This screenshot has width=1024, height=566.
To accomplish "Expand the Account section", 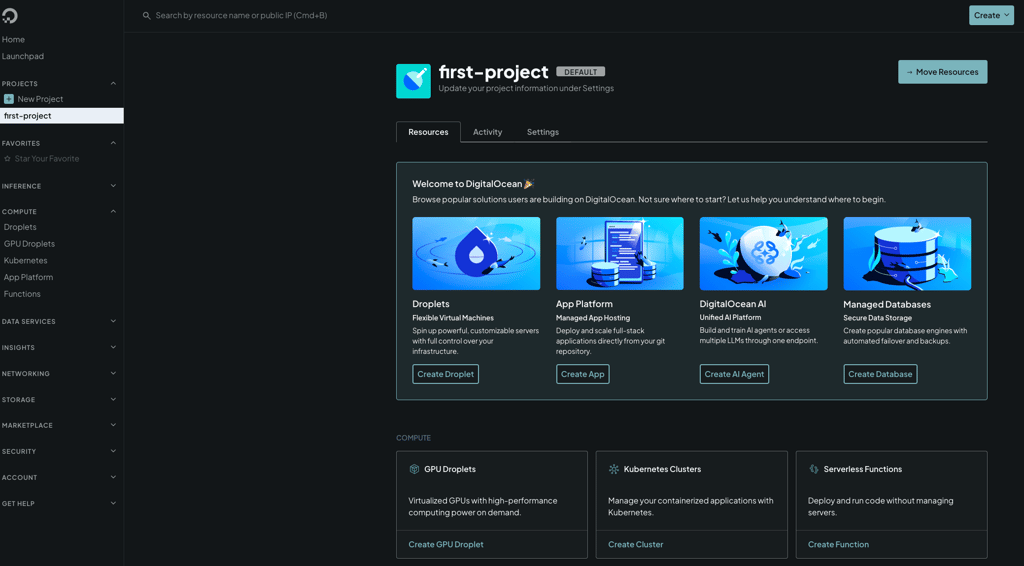I will (59, 478).
